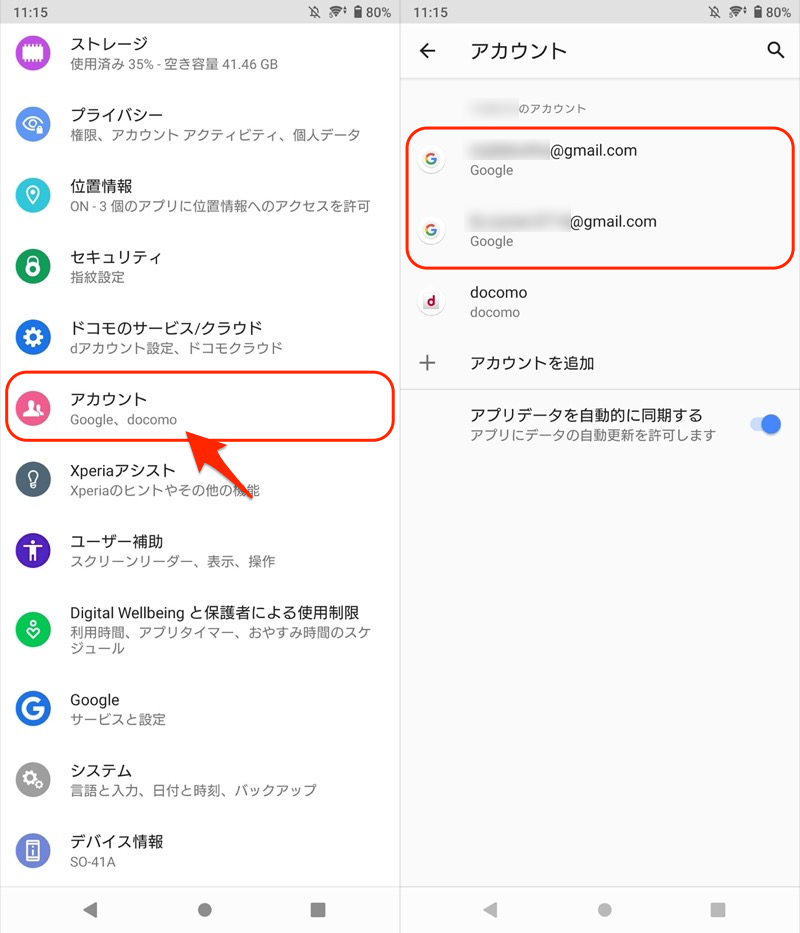Open システム settings entry
The width and height of the screenshot is (800, 933).
coord(200,779)
